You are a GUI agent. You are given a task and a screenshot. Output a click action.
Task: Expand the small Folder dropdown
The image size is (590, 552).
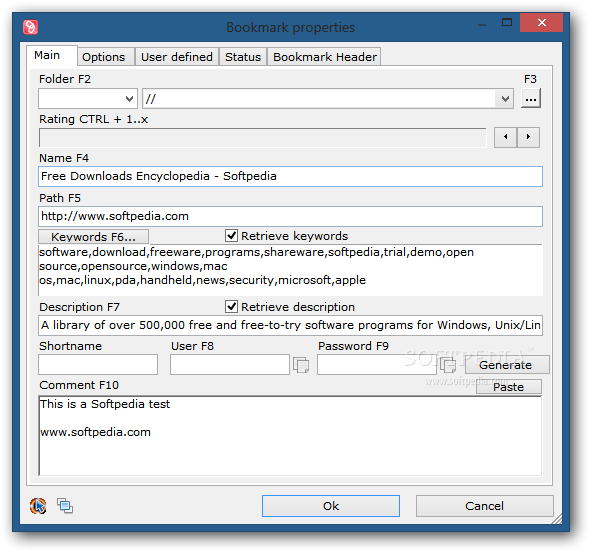click(x=129, y=99)
